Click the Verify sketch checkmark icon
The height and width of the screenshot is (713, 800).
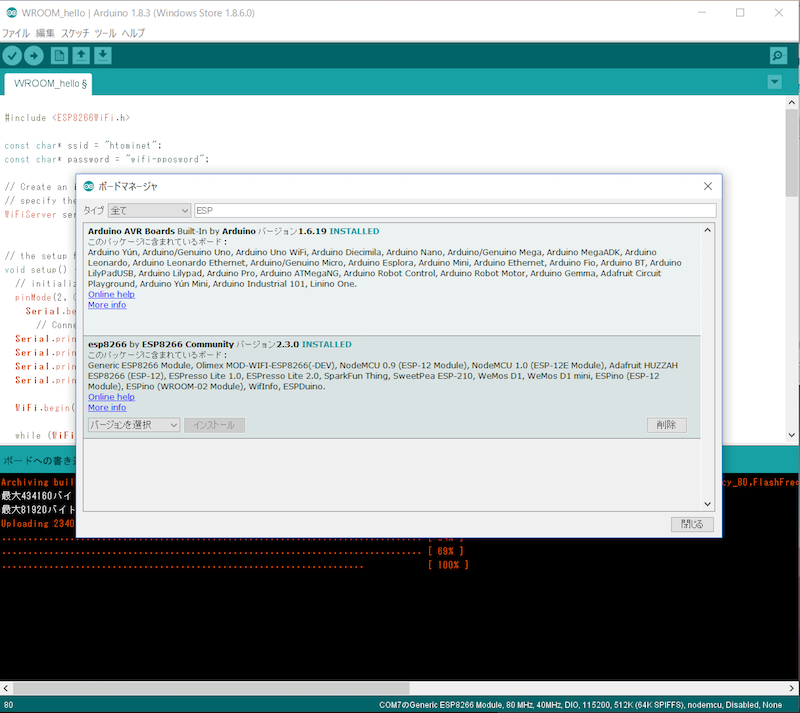(x=12, y=56)
